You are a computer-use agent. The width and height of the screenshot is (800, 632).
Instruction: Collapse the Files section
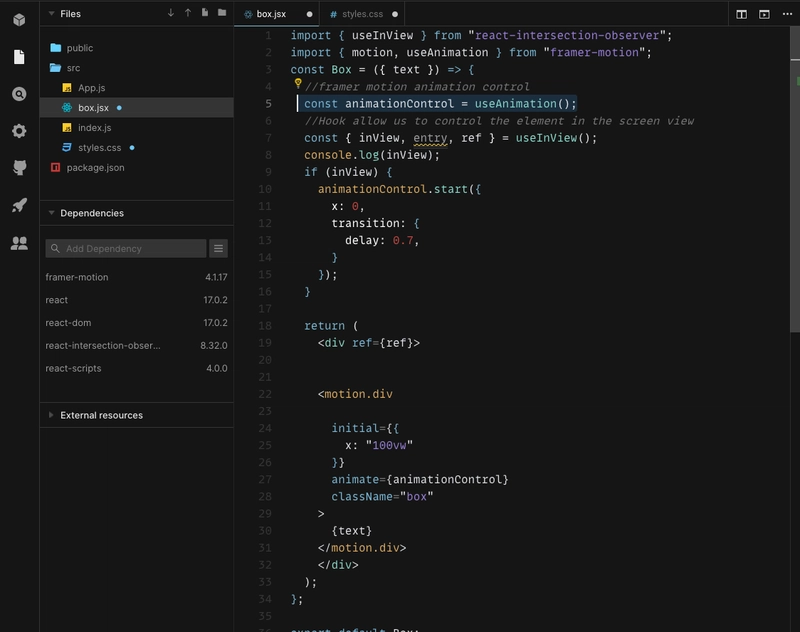(51, 13)
